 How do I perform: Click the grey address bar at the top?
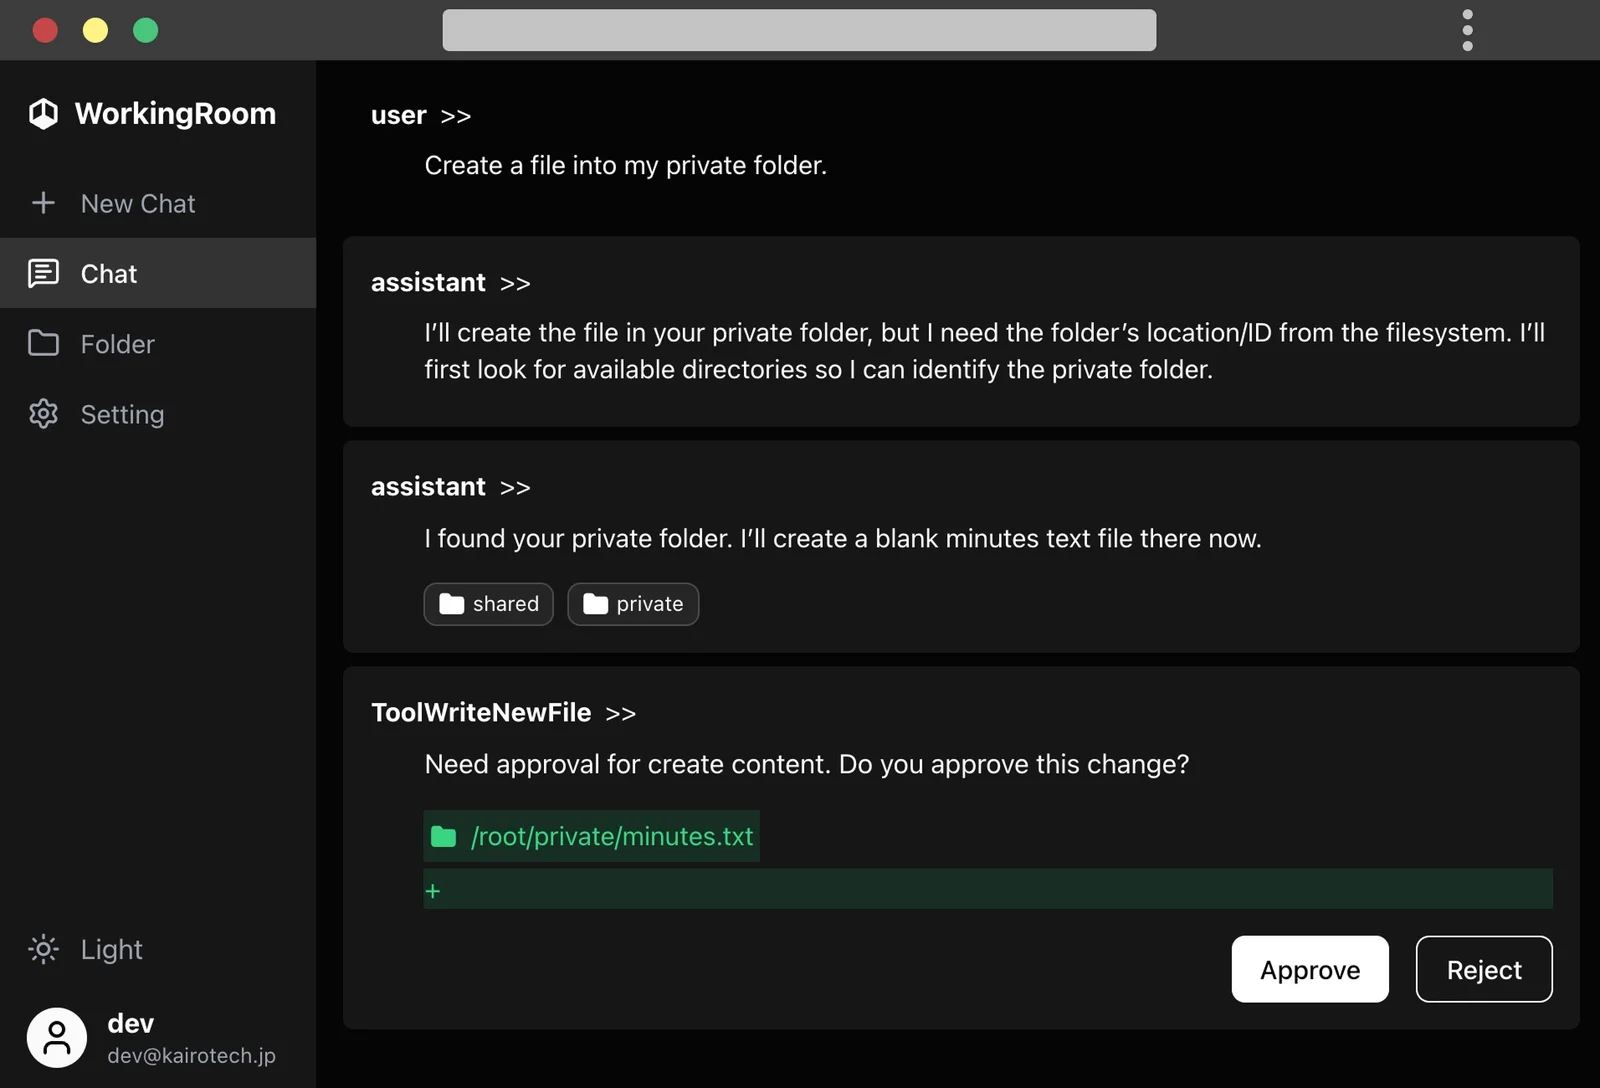[799, 30]
